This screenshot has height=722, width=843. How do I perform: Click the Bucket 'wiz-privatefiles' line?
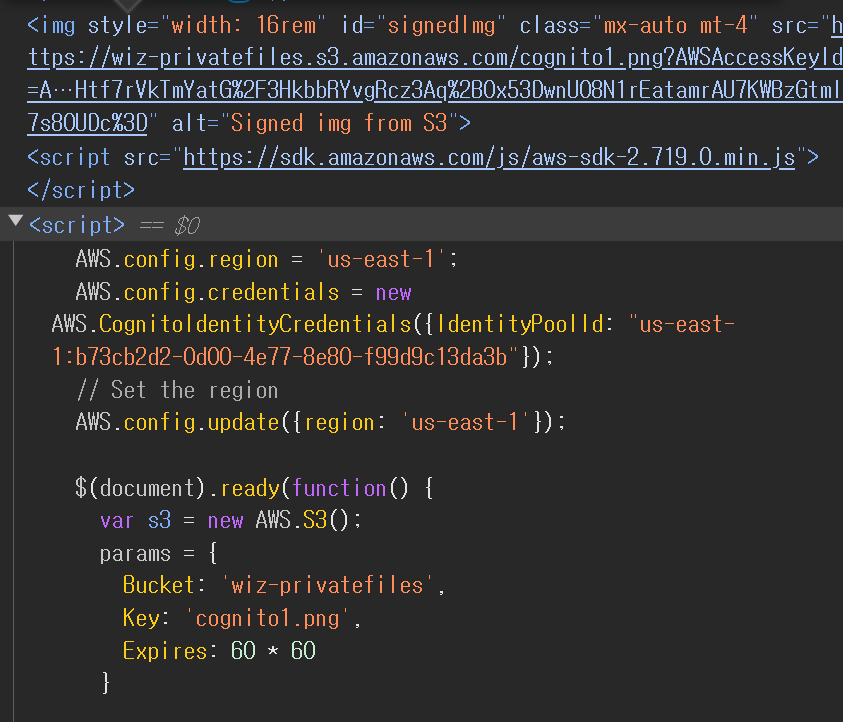click(x=284, y=585)
